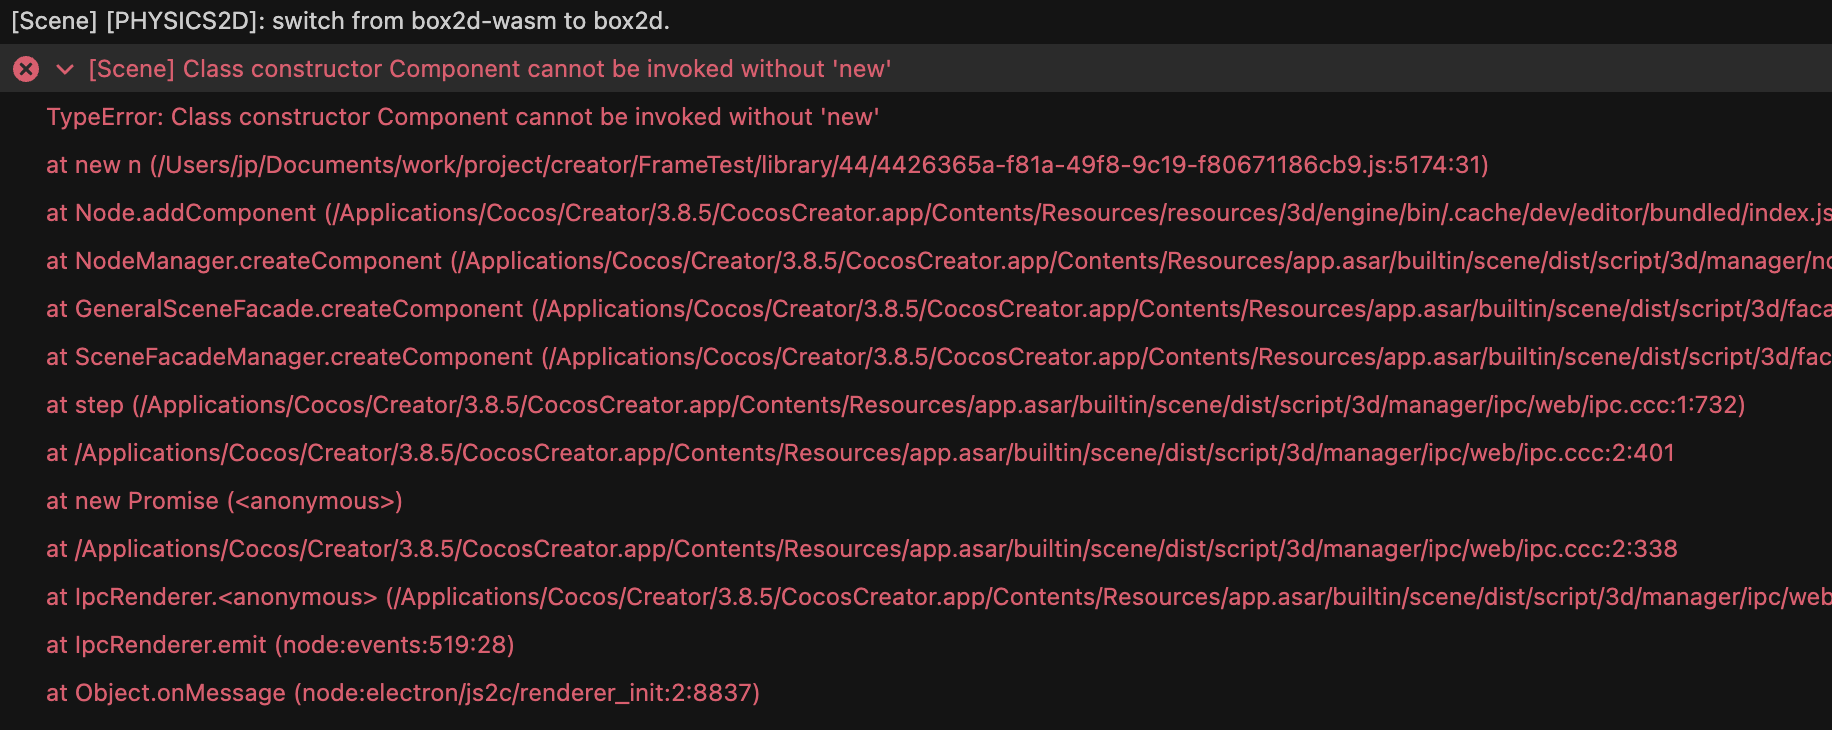This screenshot has height=730, width=1832.
Task: Click the NodeManager.createComponent stack frame
Action: (258, 261)
